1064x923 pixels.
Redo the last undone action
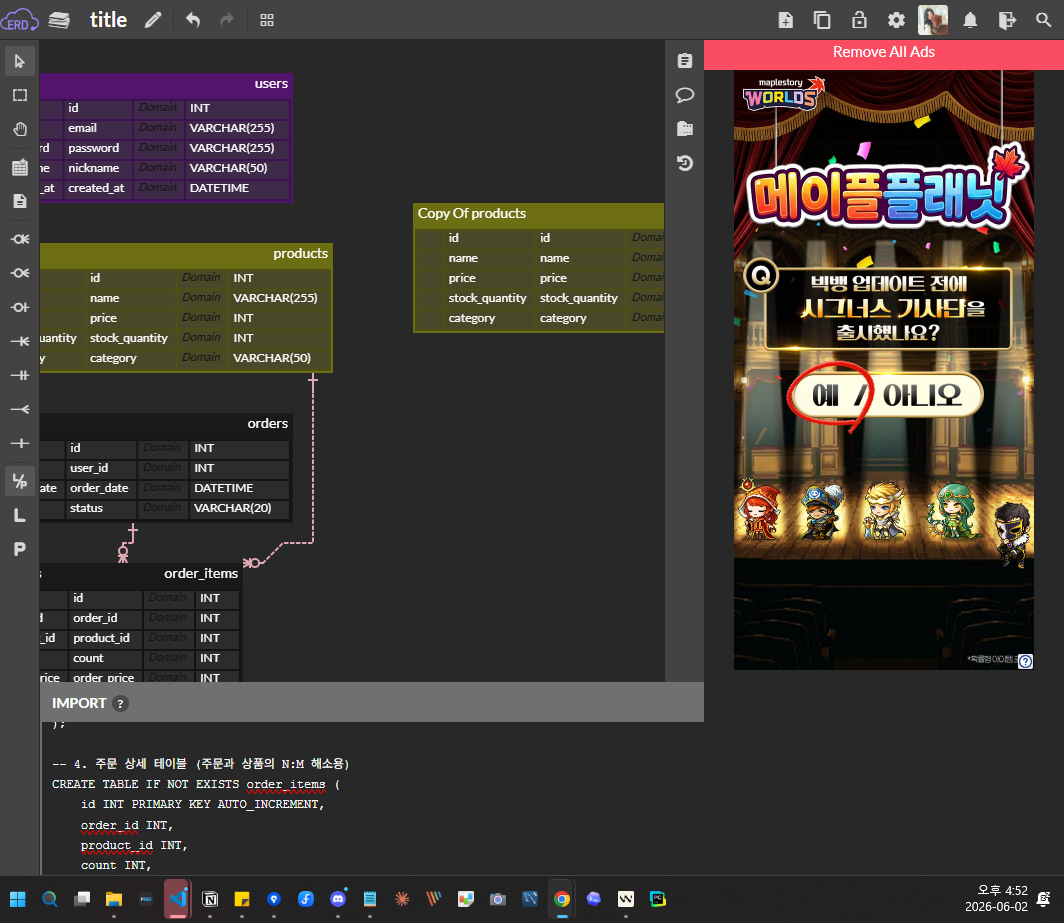227,20
